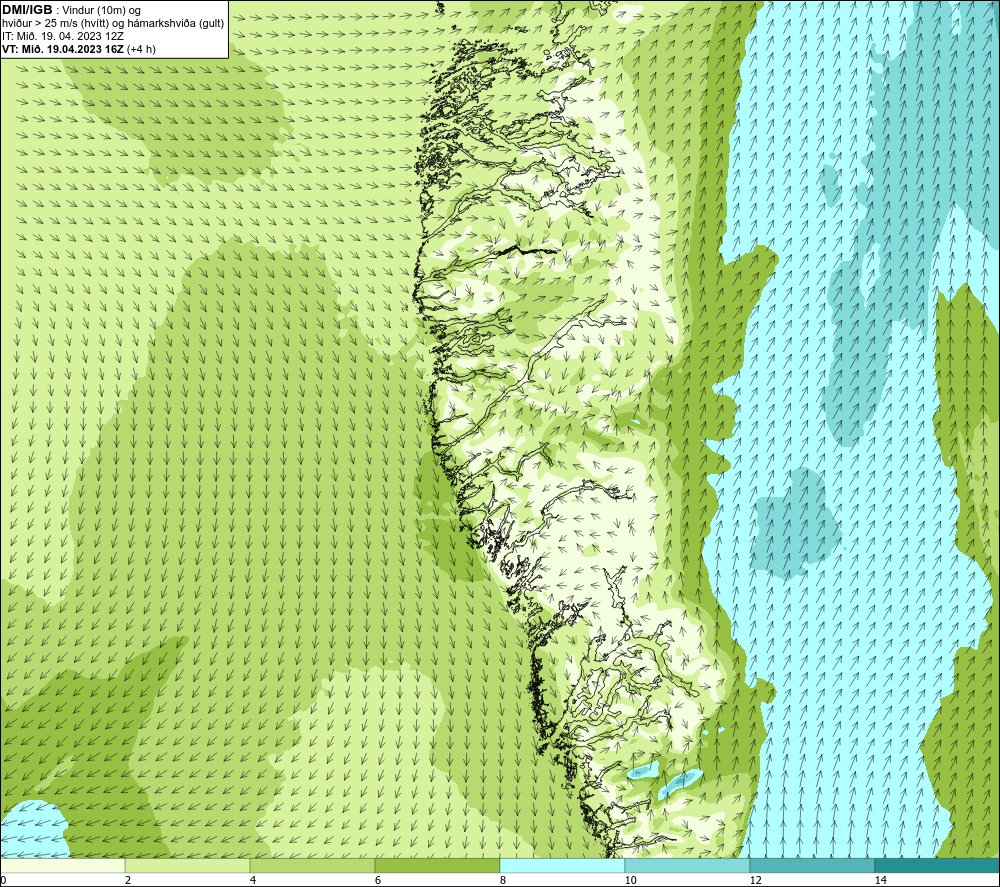Image resolution: width=1000 pixels, height=887 pixels.
Task: Click the "4" label on the wind scale
Action: 253,881
